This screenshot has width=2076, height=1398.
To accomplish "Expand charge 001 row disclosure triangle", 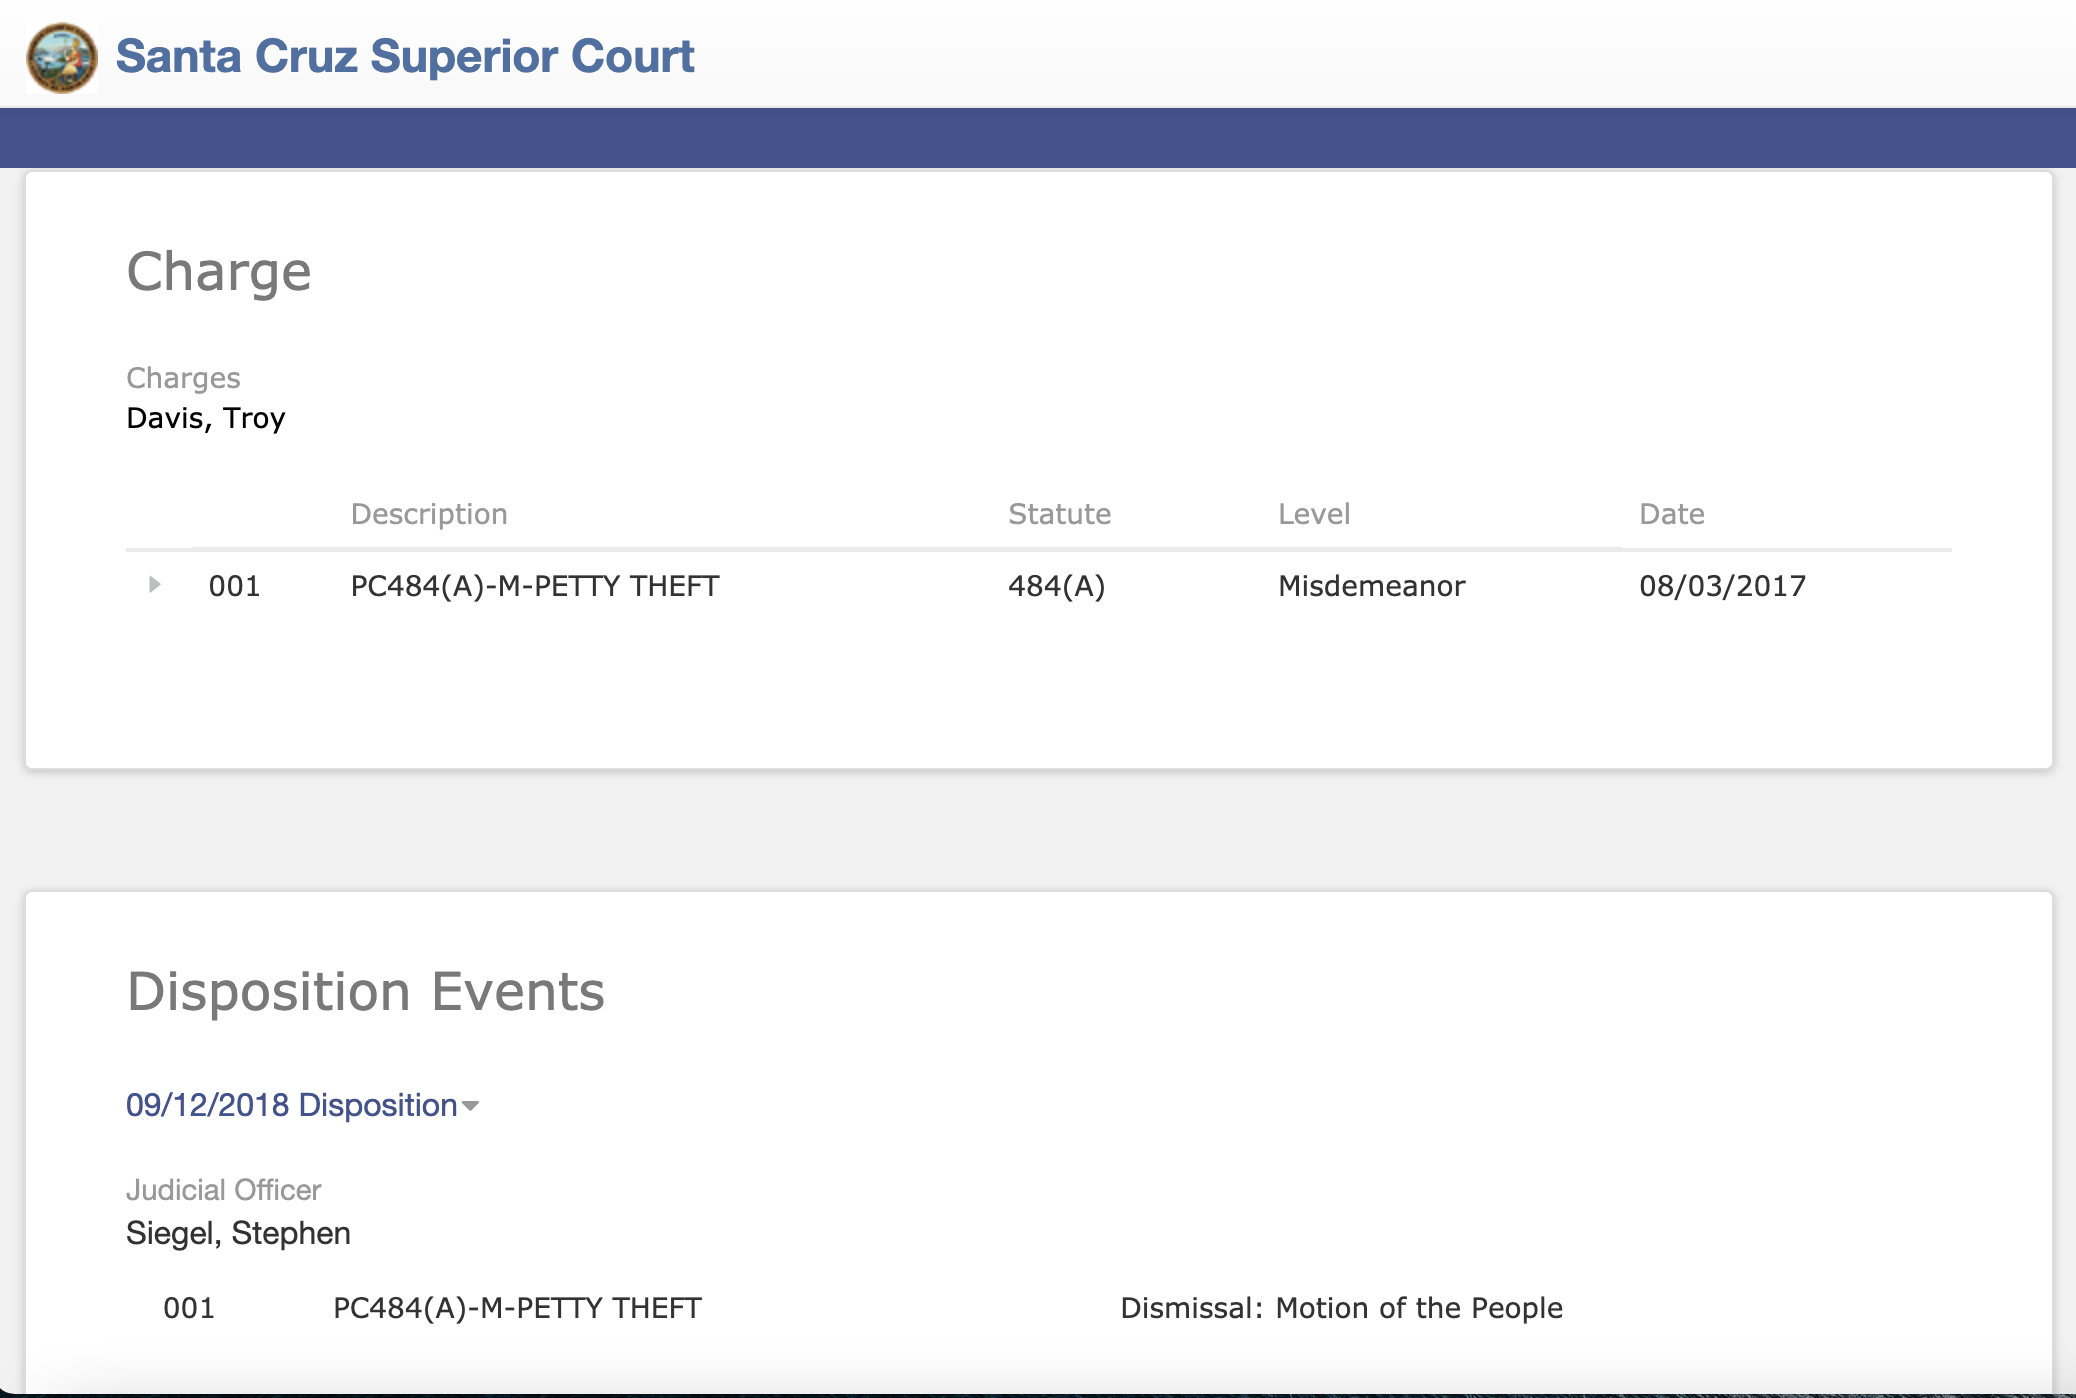I will (x=154, y=585).
